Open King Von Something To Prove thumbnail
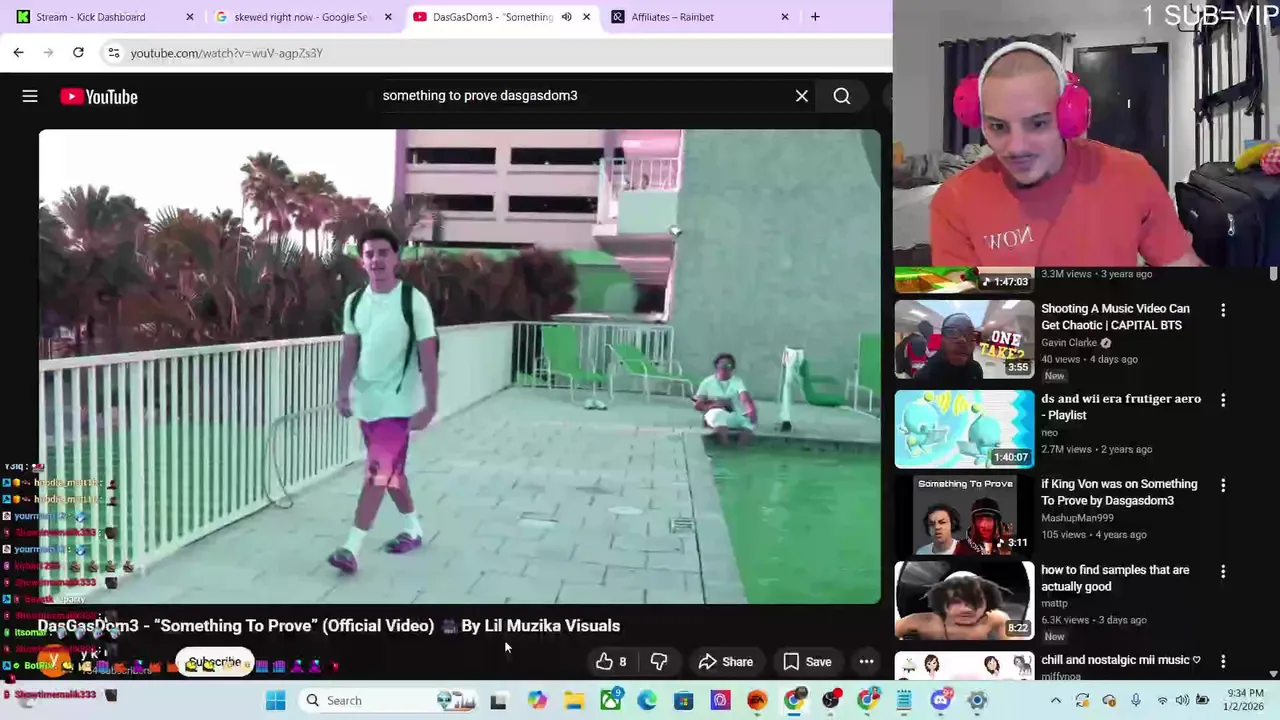1280x720 pixels. point(964,514)
